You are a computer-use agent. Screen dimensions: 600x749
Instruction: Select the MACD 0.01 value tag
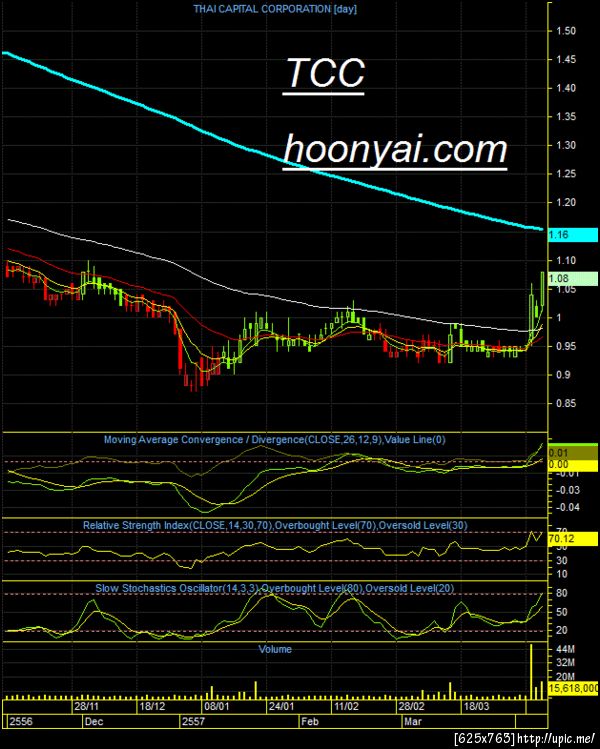(573, 452)
